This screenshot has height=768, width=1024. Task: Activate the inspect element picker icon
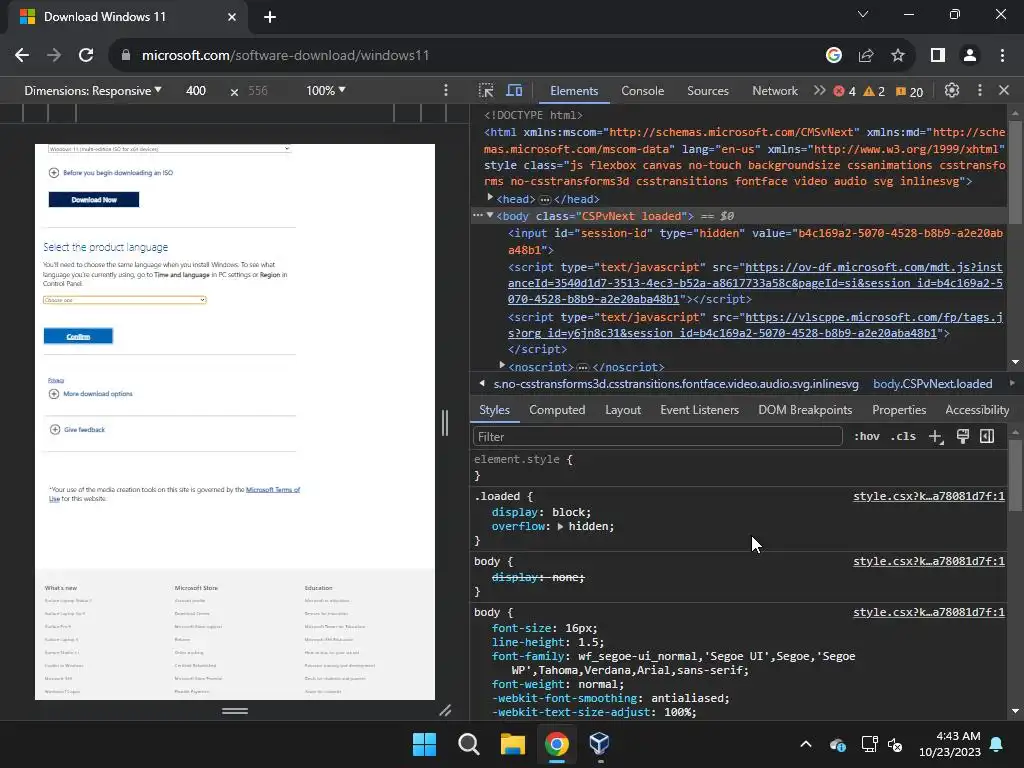click(486, 91)
